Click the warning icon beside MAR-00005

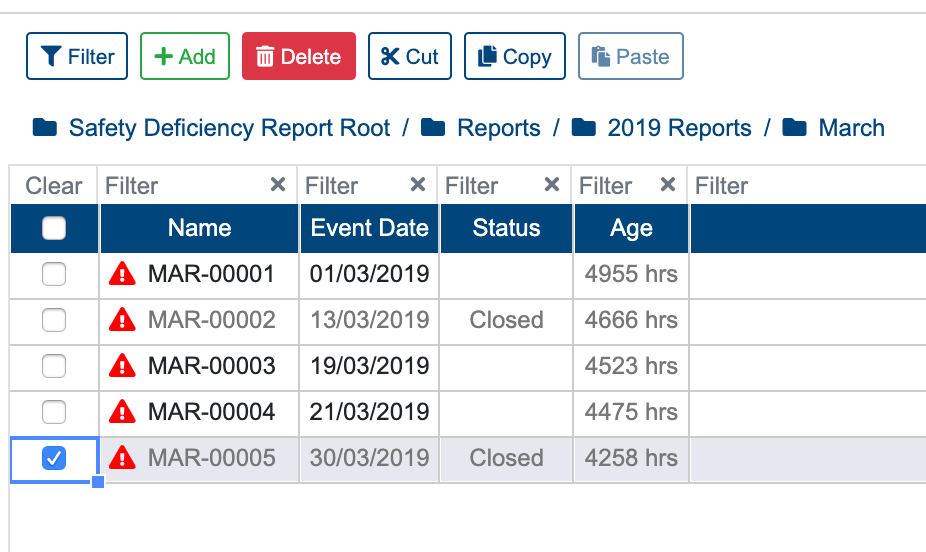point(122,458)
